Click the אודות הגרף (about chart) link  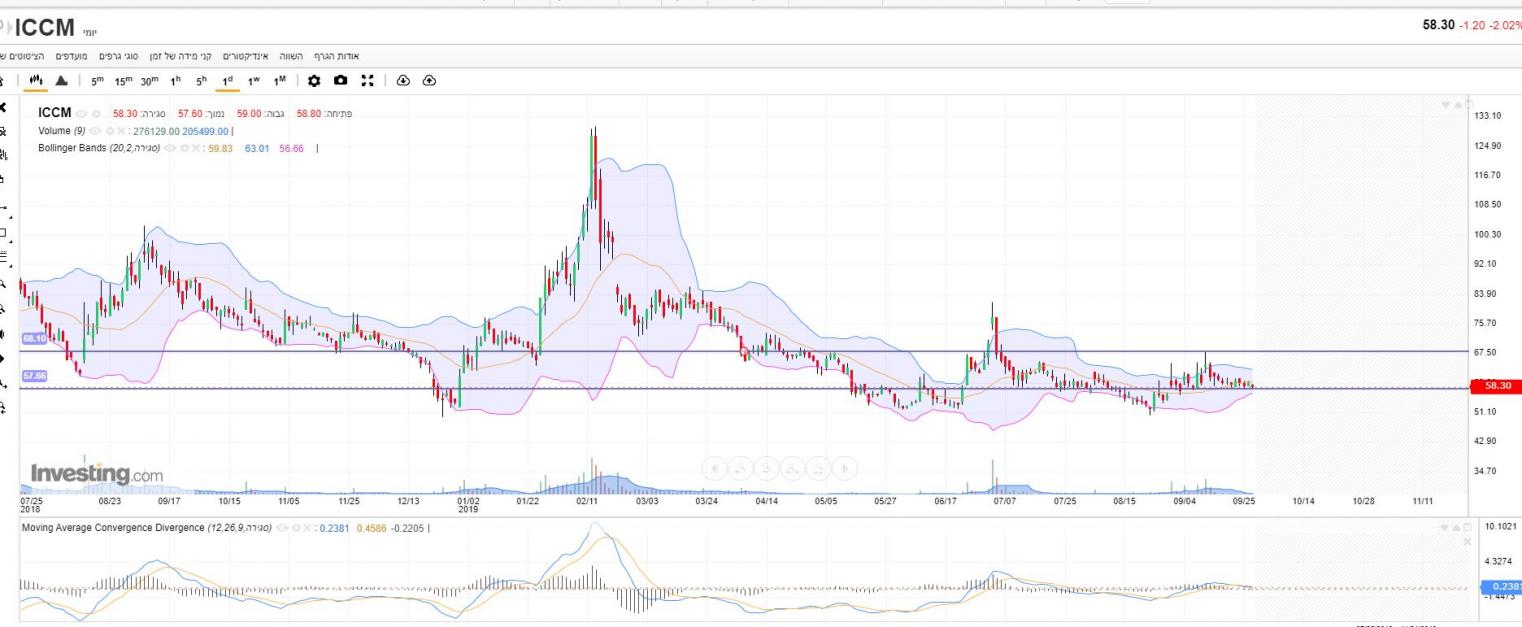(336, 56)
